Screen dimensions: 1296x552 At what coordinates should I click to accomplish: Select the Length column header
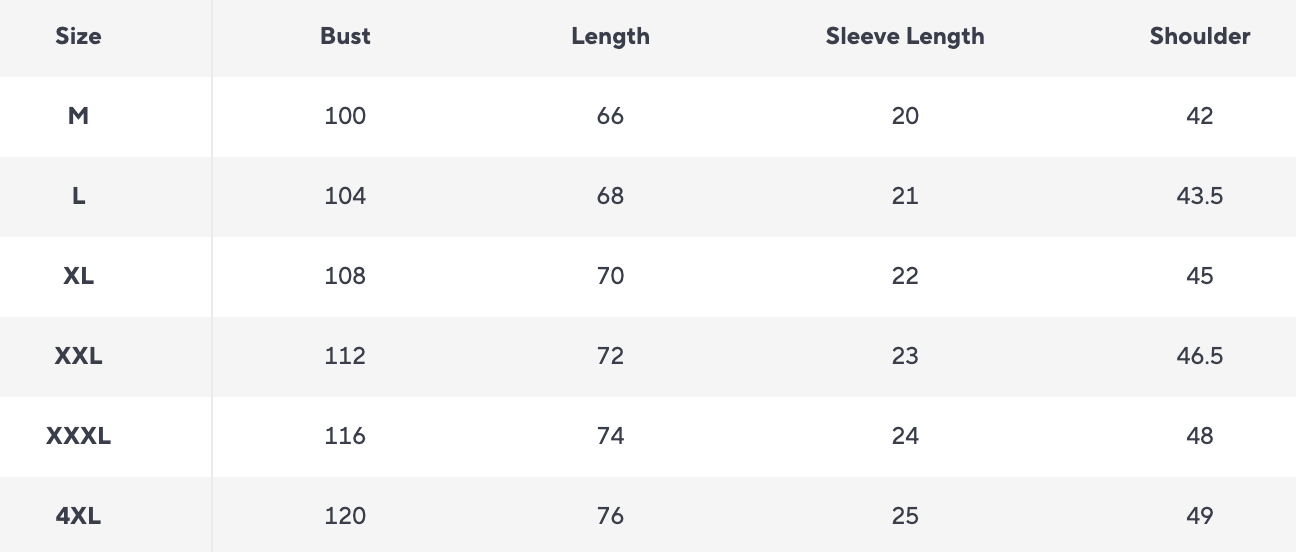pyautogui.click(x=610, y=36)
